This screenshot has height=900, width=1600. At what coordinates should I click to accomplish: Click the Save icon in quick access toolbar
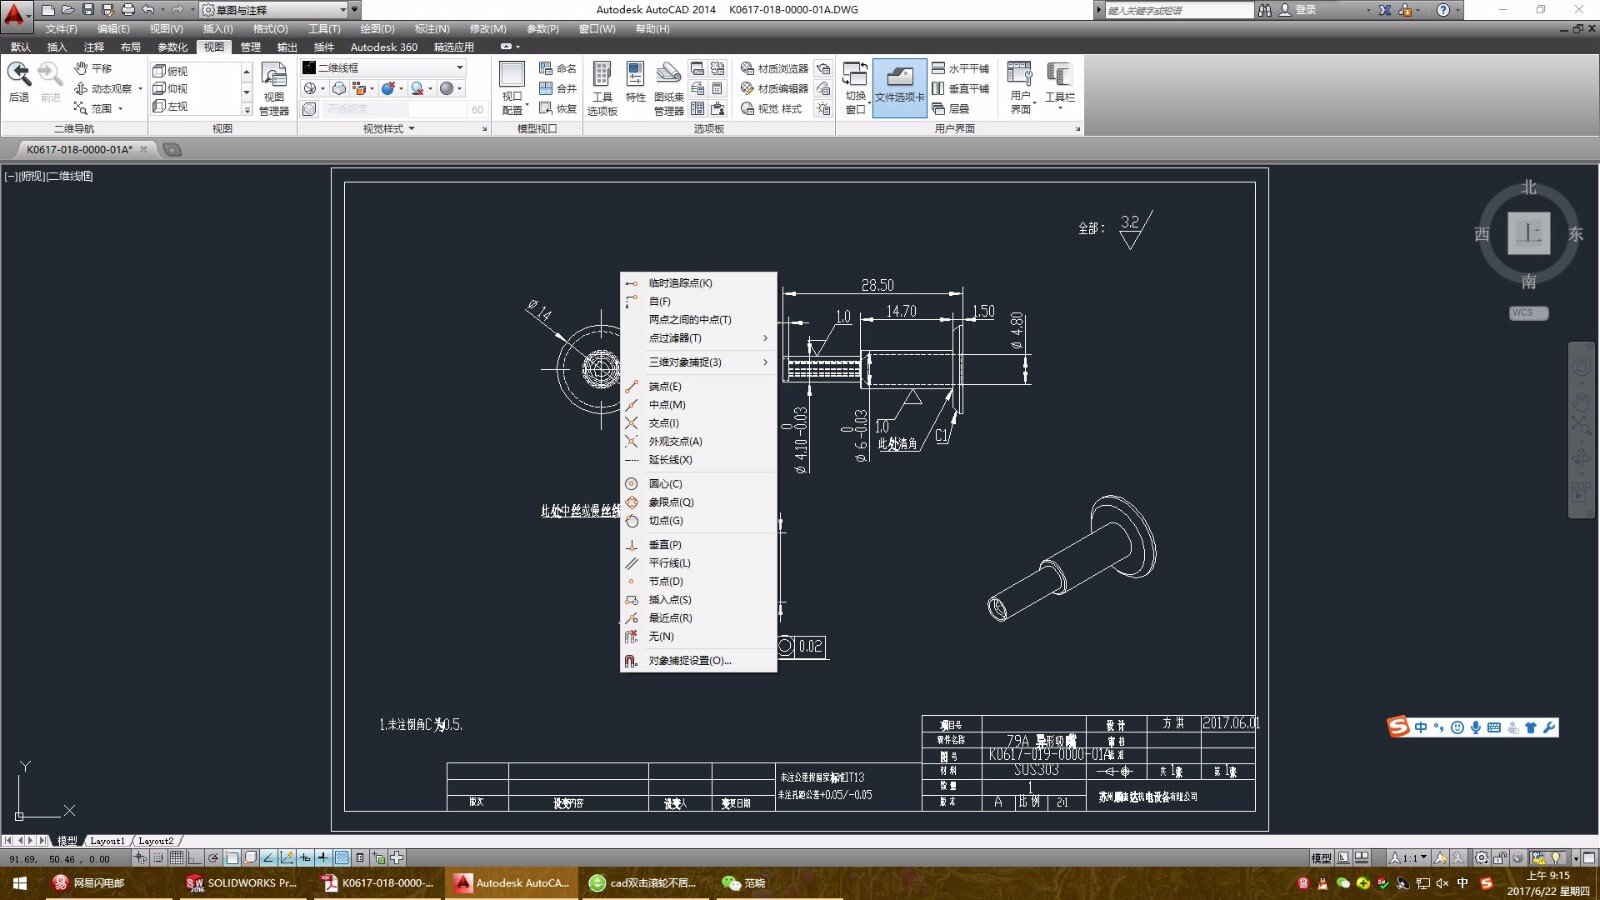point(88,10)
